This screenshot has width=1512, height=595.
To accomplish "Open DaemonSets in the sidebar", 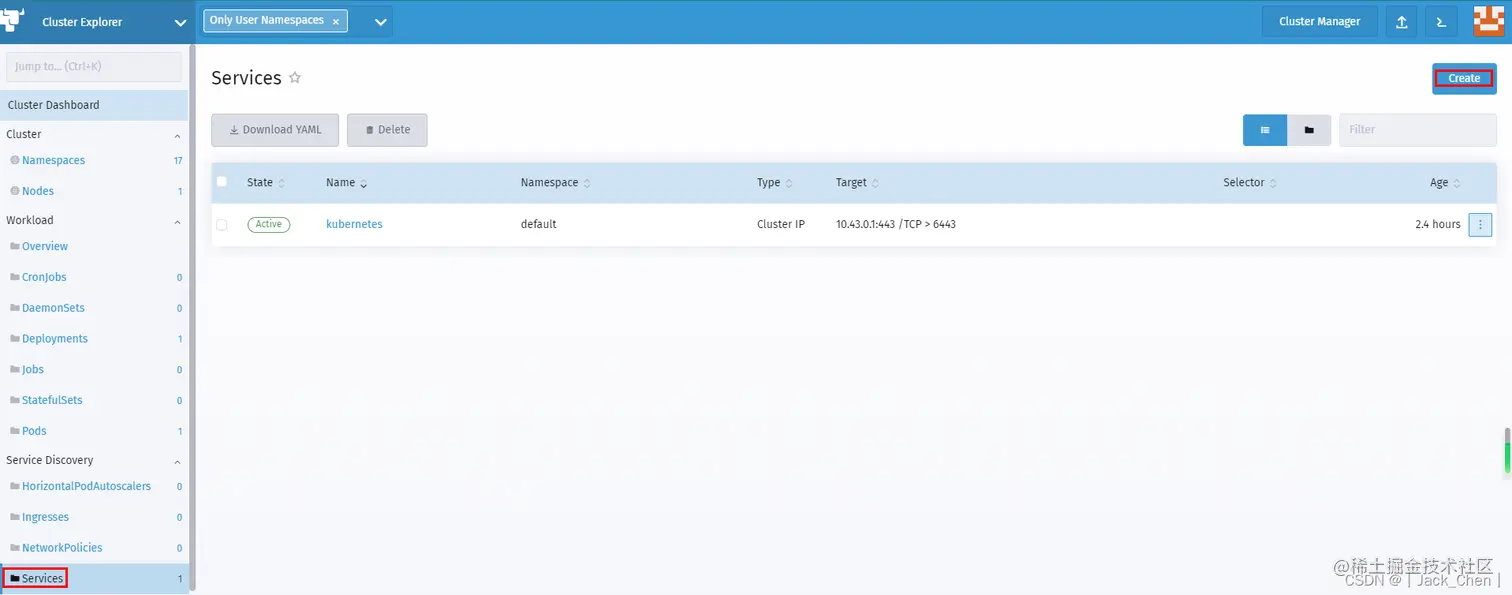I will tap(53, 308).
